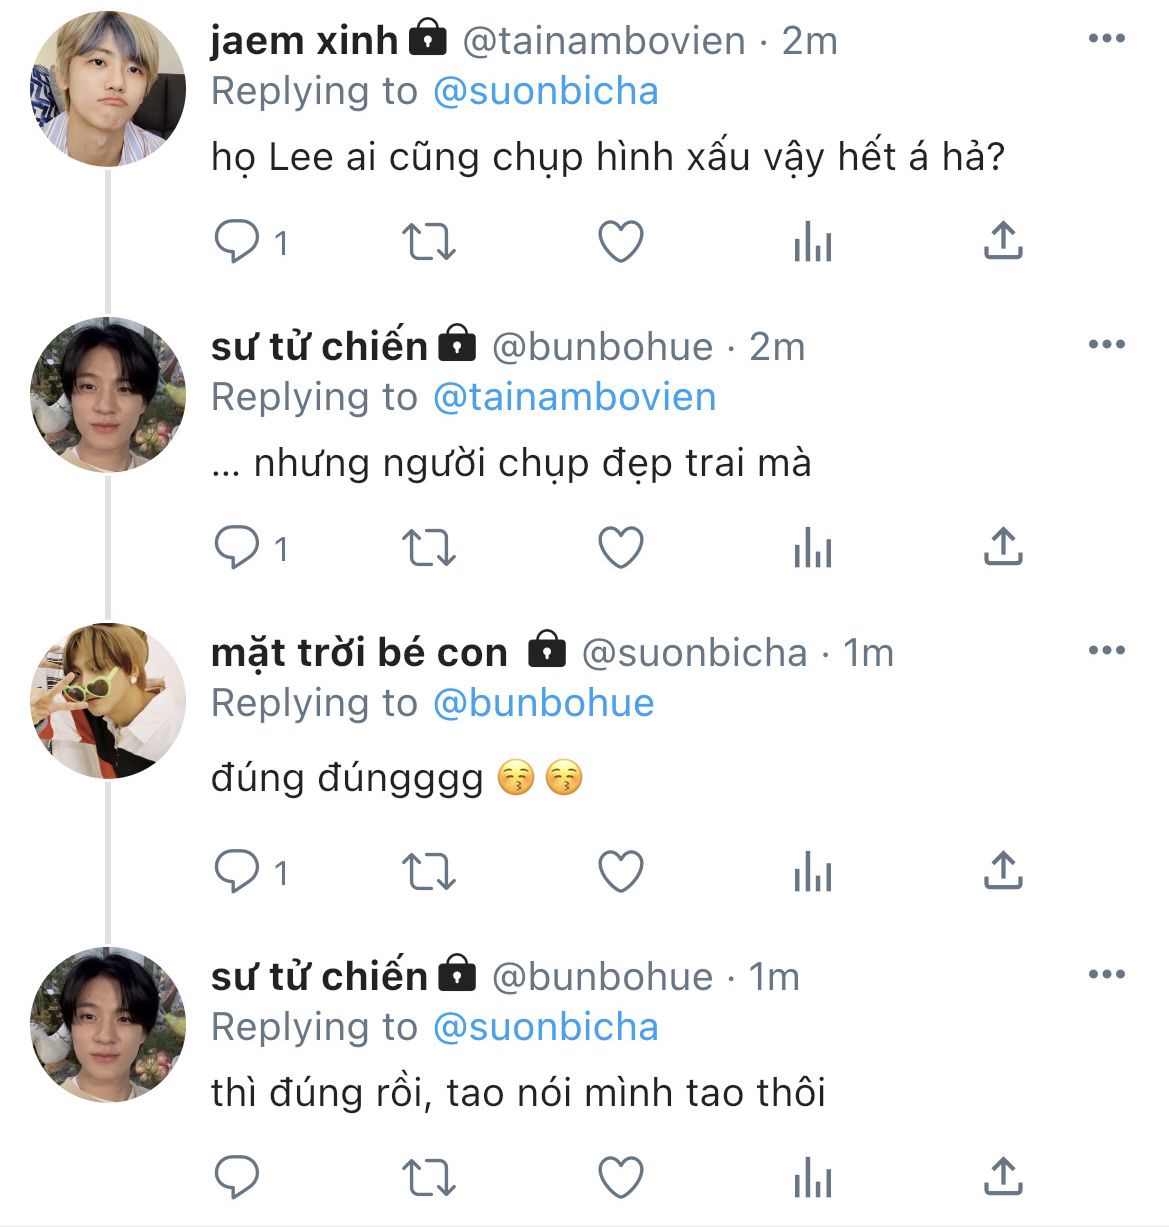Like the 'đúng đúngggg' tweet
This screenshot has height=1227, width=1169.
coord(620,872)
